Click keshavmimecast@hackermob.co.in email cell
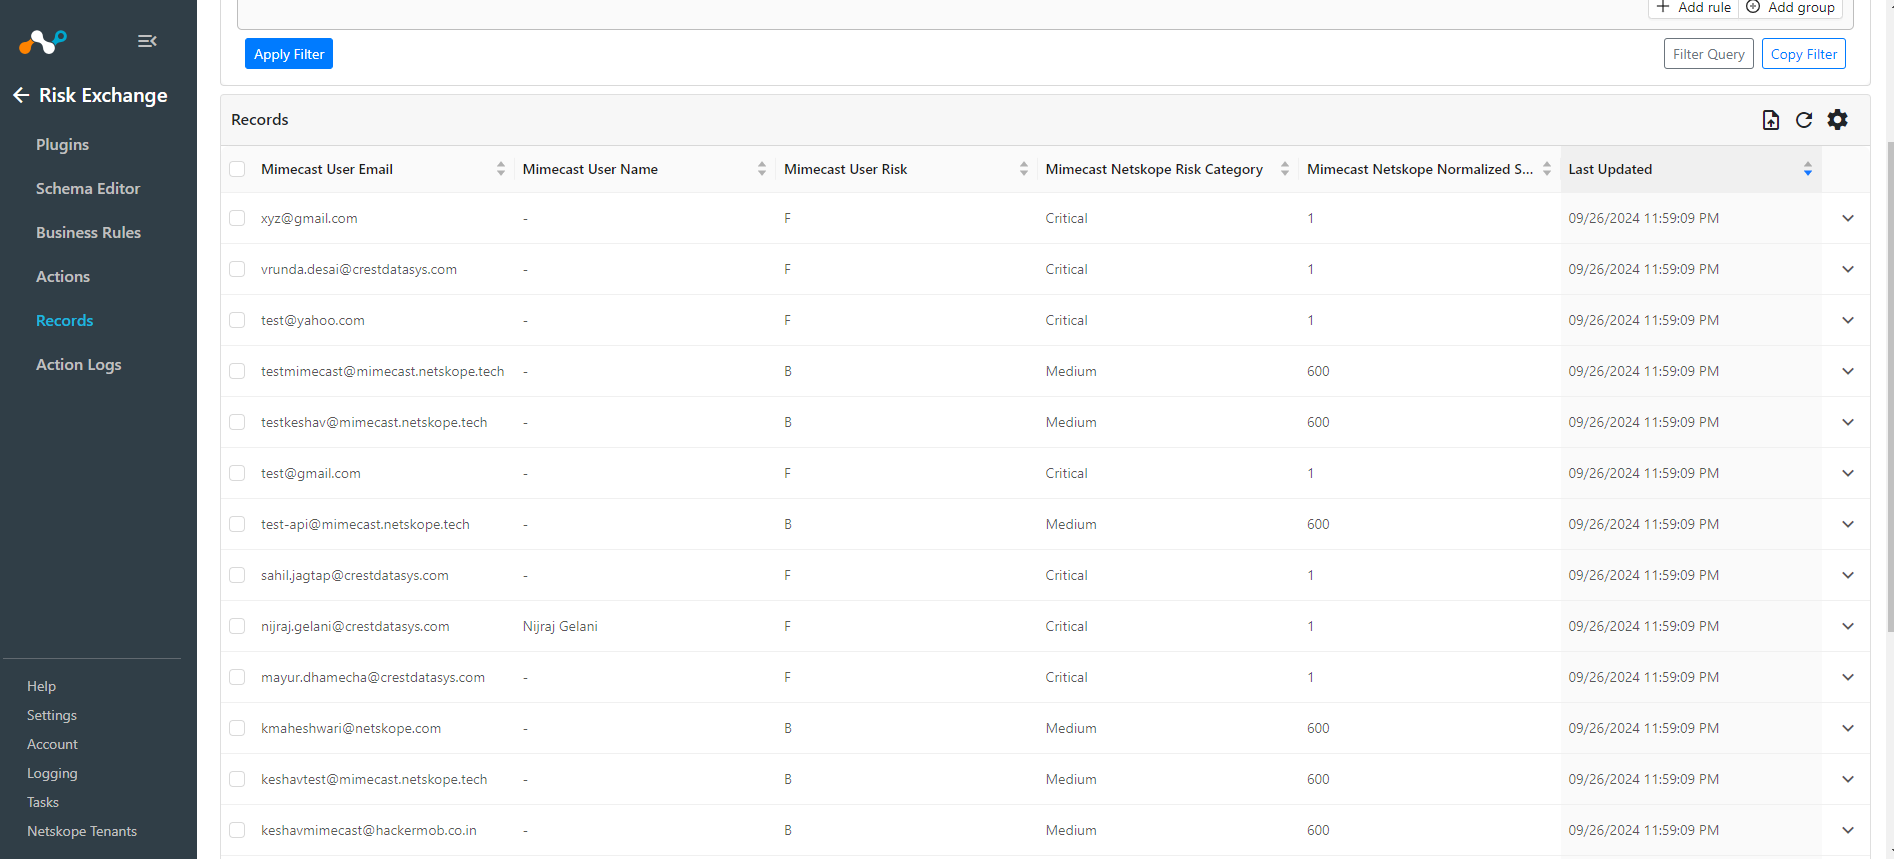The image size is (1894, 859). point(369,830)
